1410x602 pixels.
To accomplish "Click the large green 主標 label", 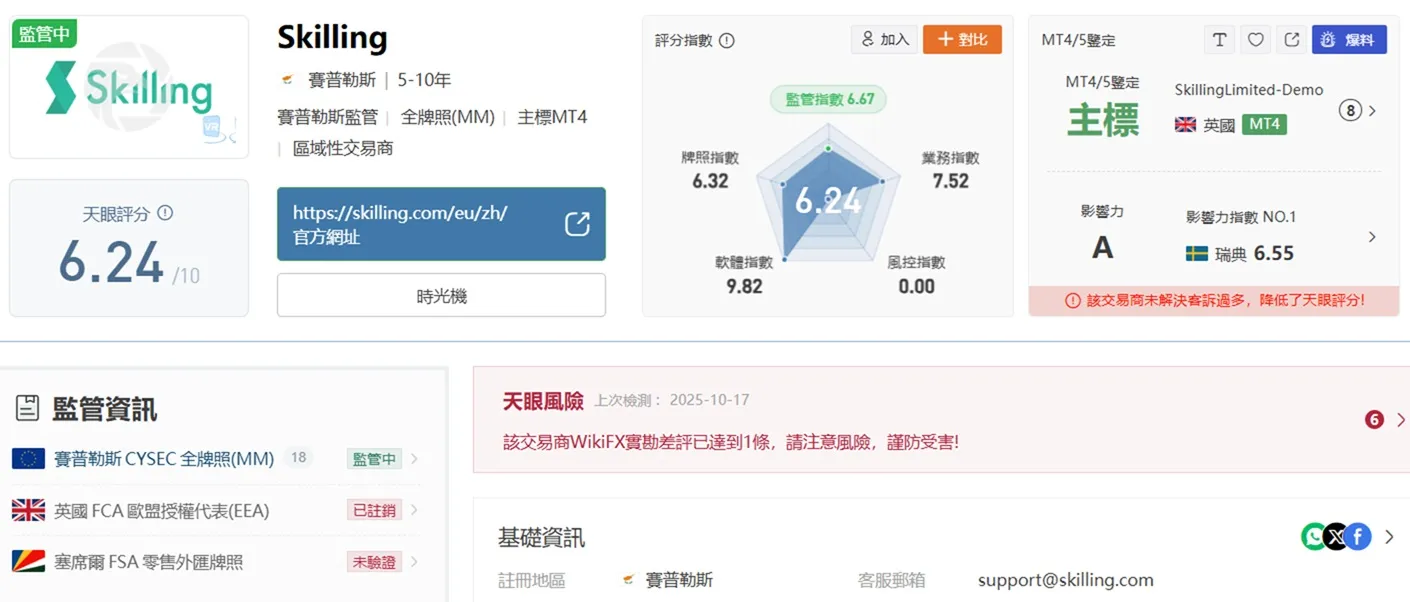I will (x=1103, y=120).
